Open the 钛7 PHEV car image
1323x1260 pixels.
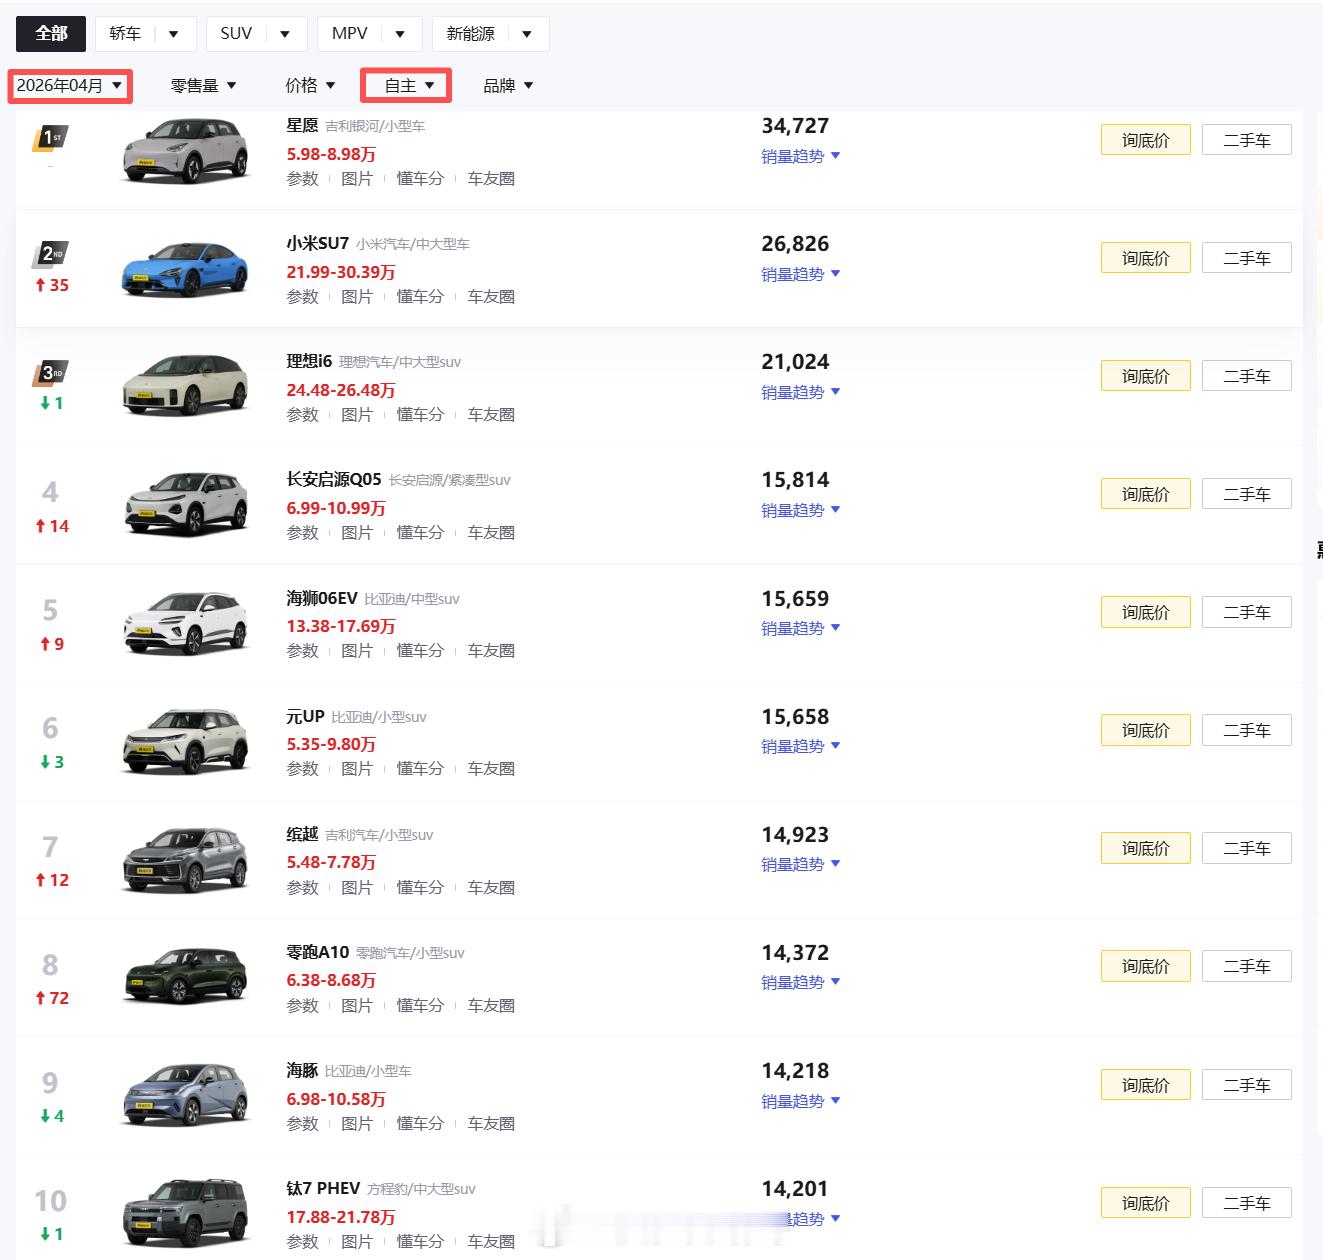pos(185,1213)
